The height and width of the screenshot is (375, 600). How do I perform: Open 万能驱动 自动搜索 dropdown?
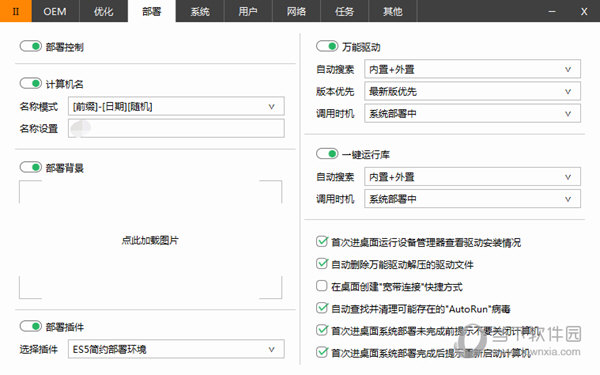pyautogui.click(x=472, y=69)
